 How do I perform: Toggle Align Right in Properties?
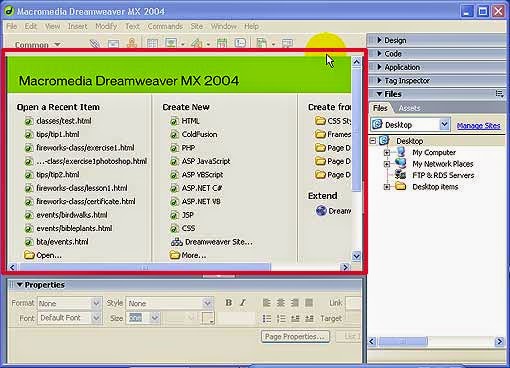[x=295, y=303]
